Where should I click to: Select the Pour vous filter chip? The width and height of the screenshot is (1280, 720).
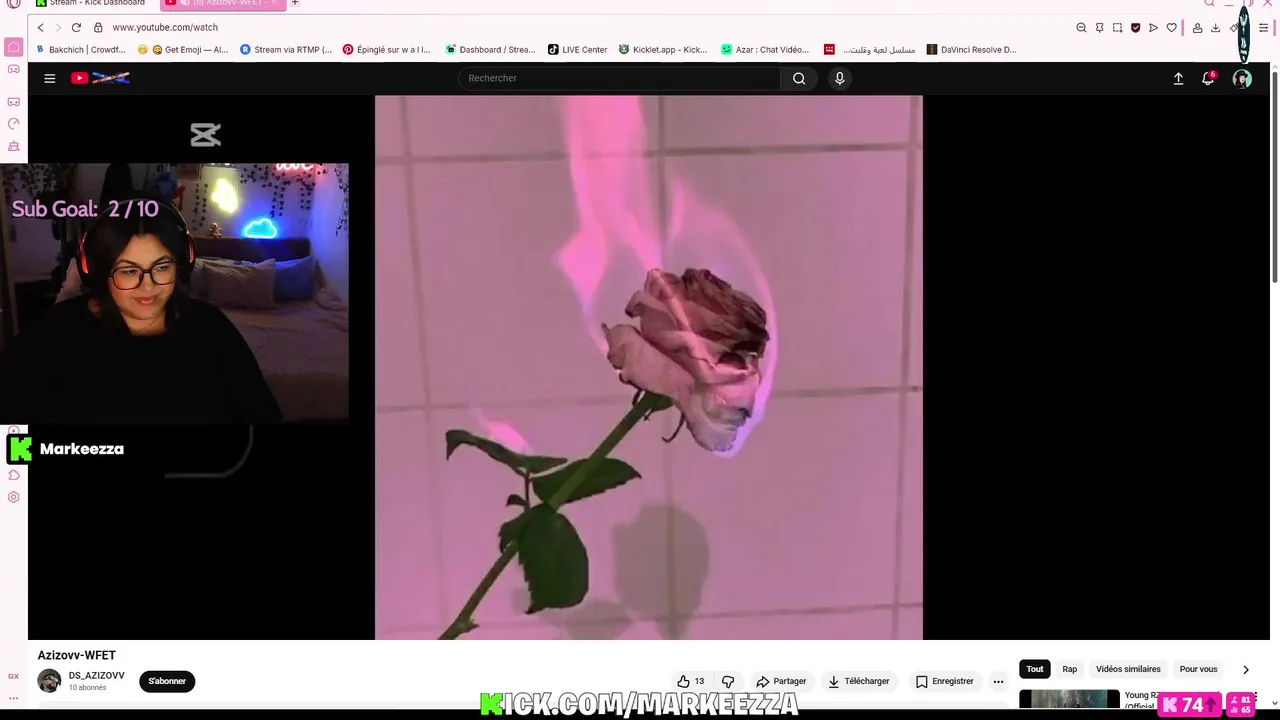click(x=1198, y=669)
